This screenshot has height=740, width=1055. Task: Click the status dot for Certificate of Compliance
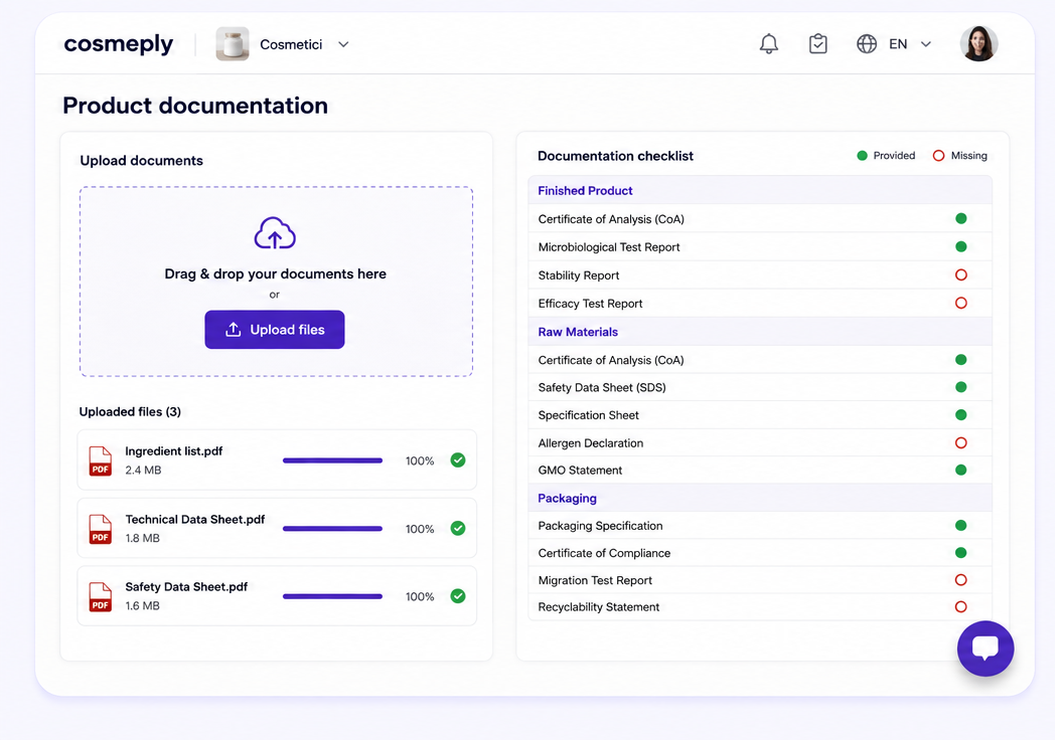coord(961,553)
